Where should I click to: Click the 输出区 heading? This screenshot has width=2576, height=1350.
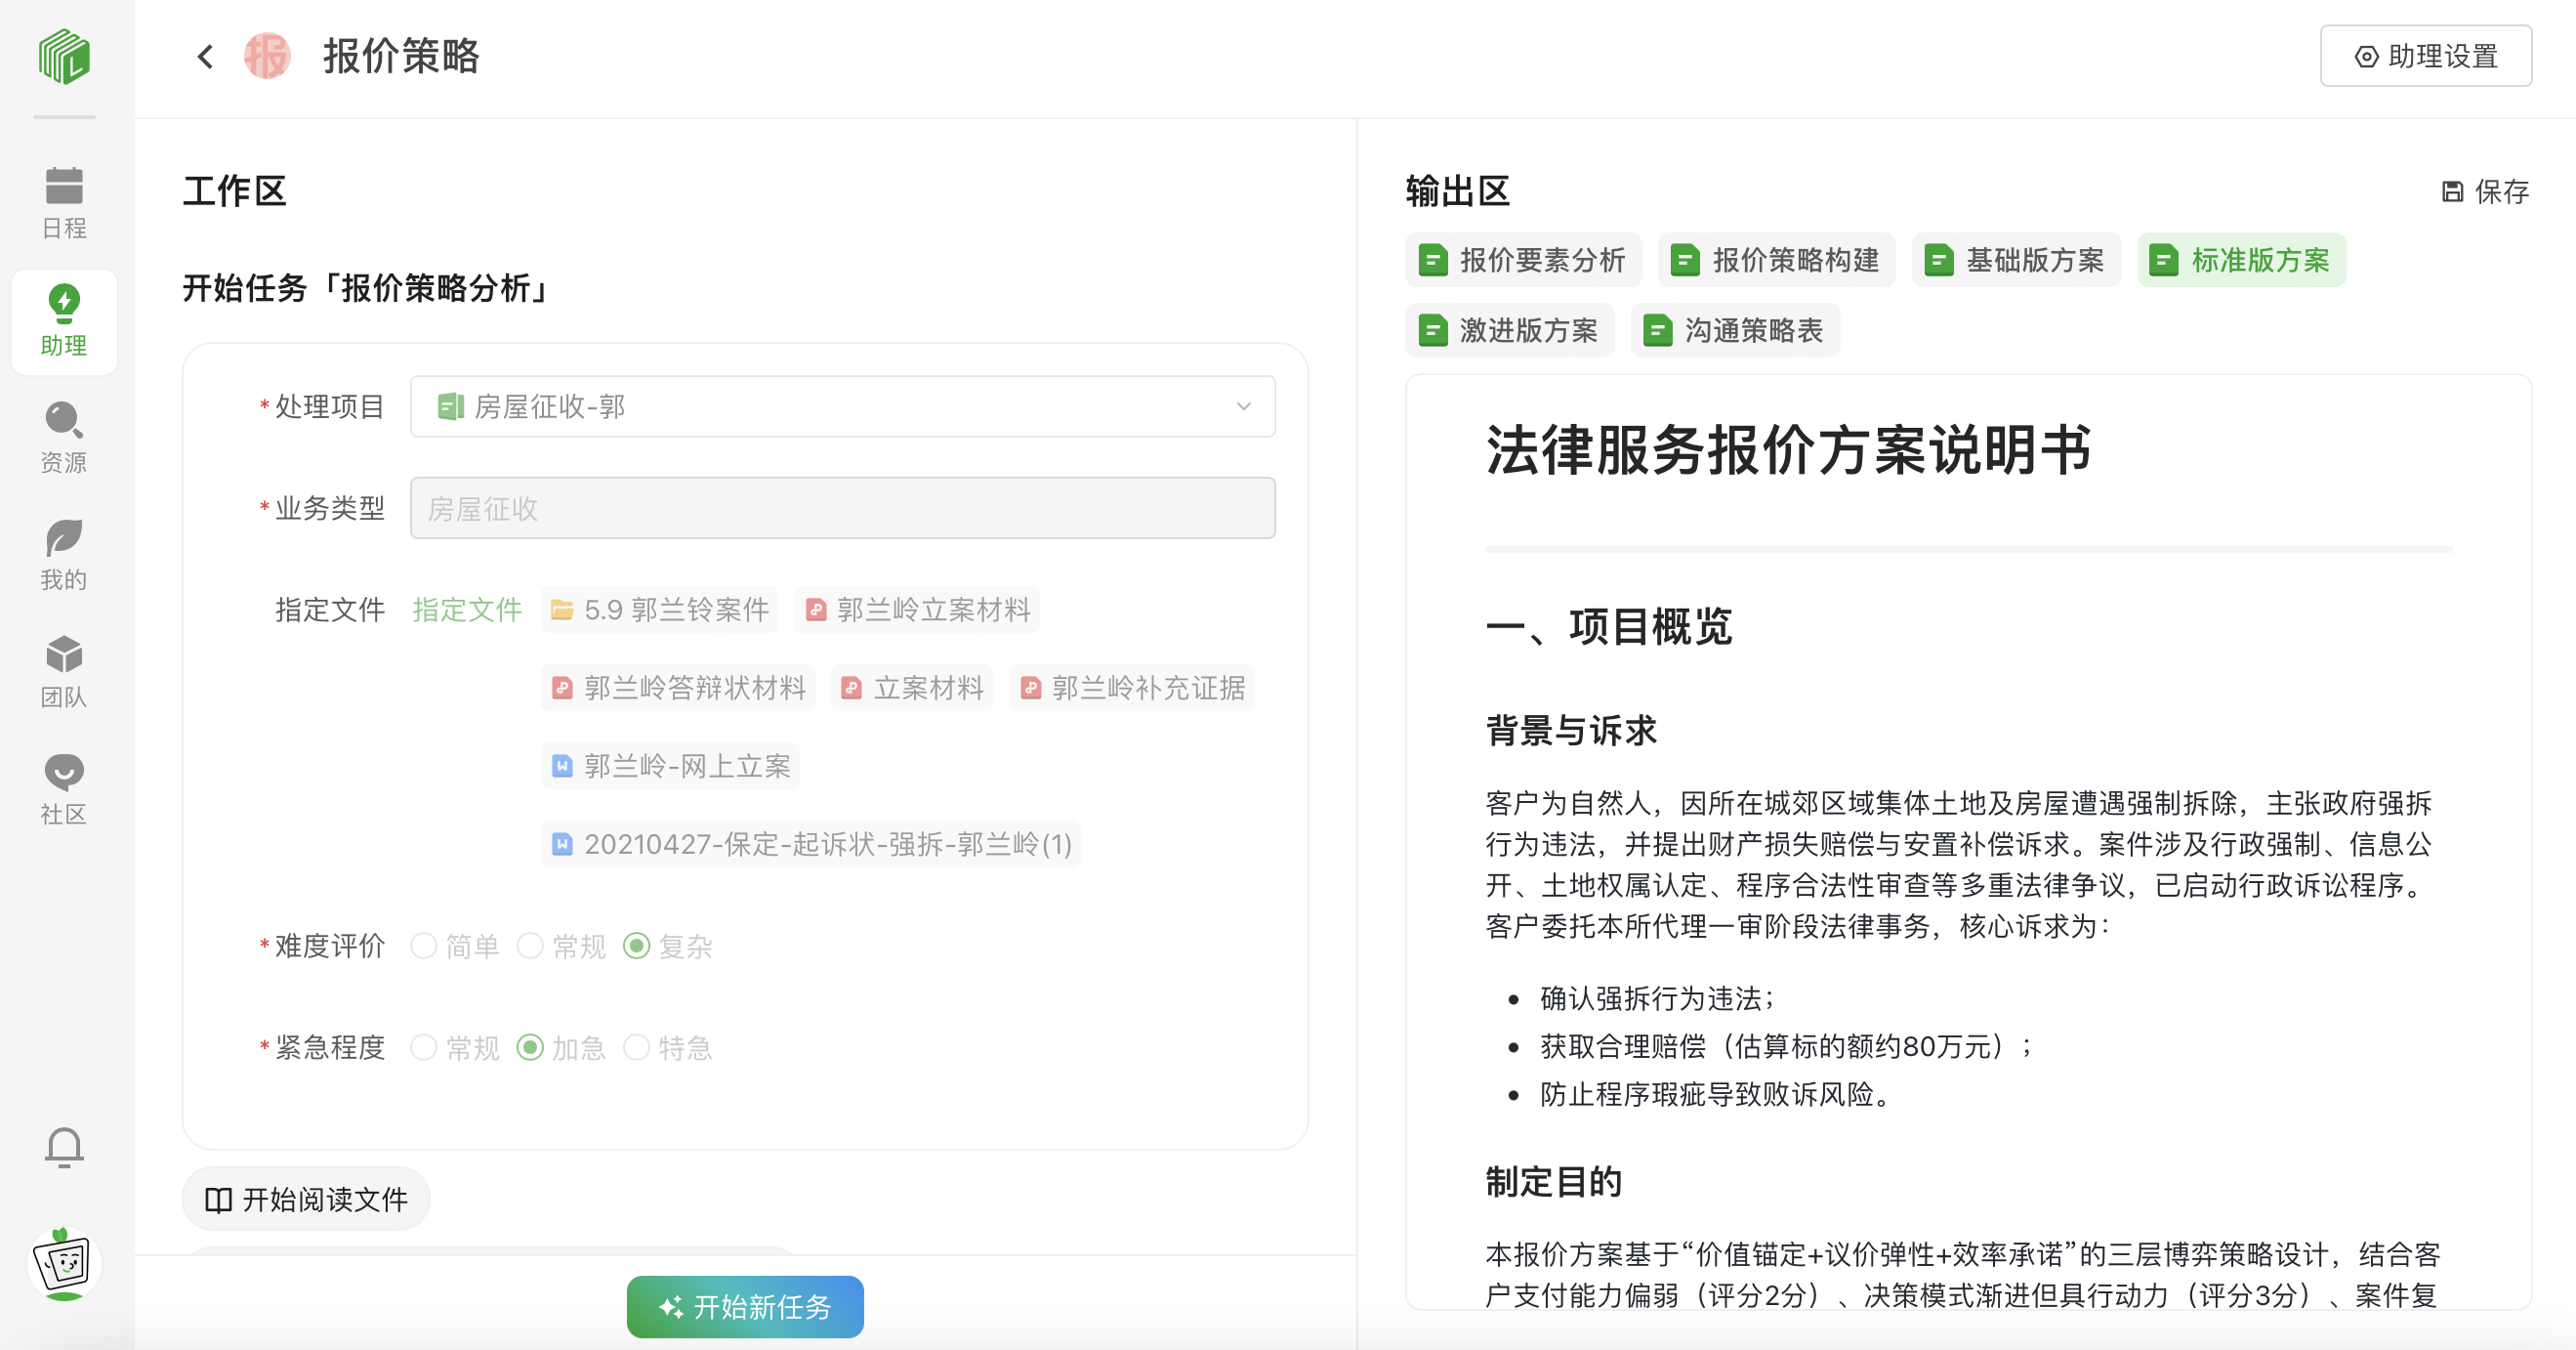tap(1457, 191)
